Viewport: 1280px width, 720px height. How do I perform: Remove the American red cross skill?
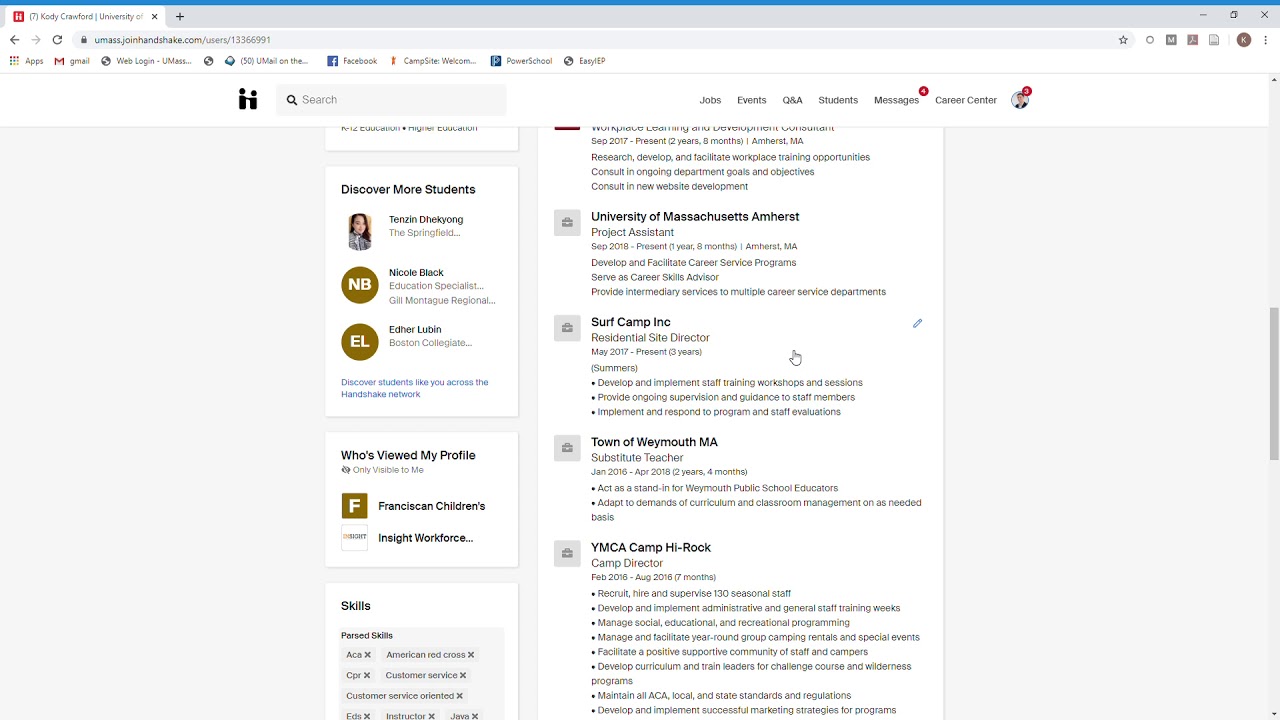click(x=471, y=655)
